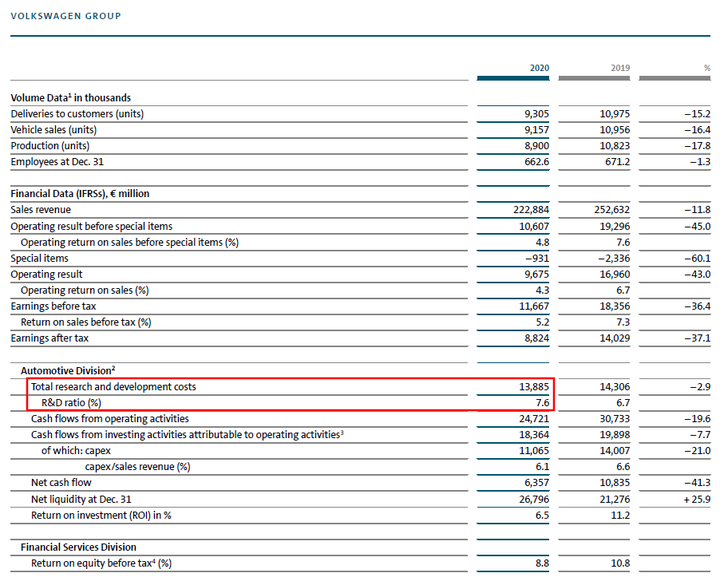
Task: Select Return on investment (ROI) in % label
Action: pos(101,515)
